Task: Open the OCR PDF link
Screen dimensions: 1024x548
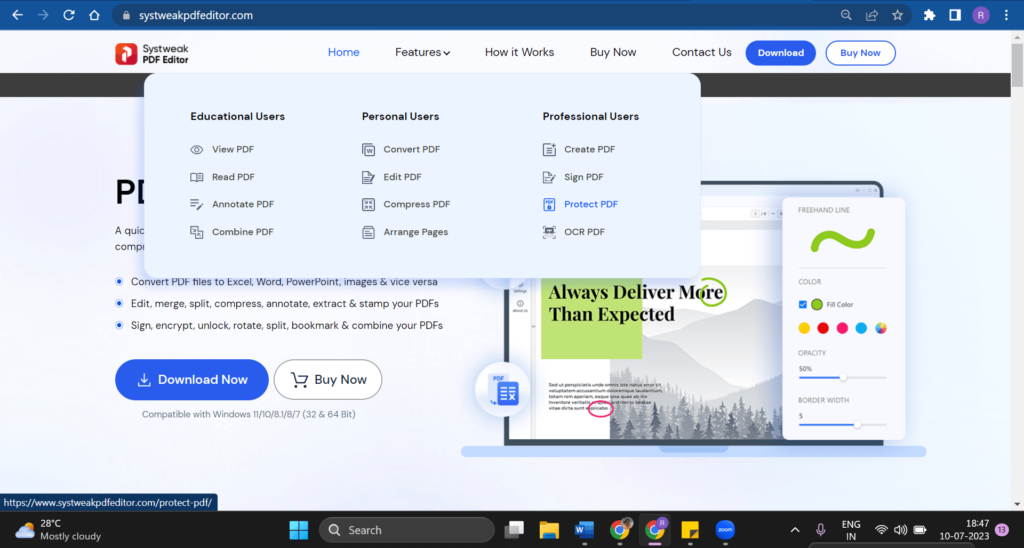Action: 584,232
